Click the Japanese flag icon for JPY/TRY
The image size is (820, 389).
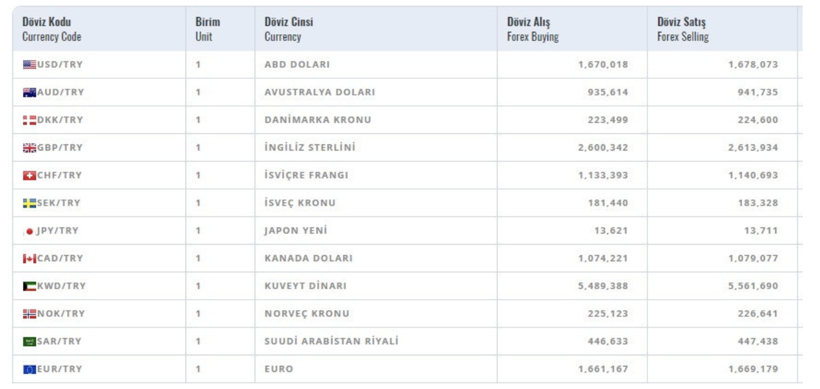pyautogui.click(x=29, y=231)
